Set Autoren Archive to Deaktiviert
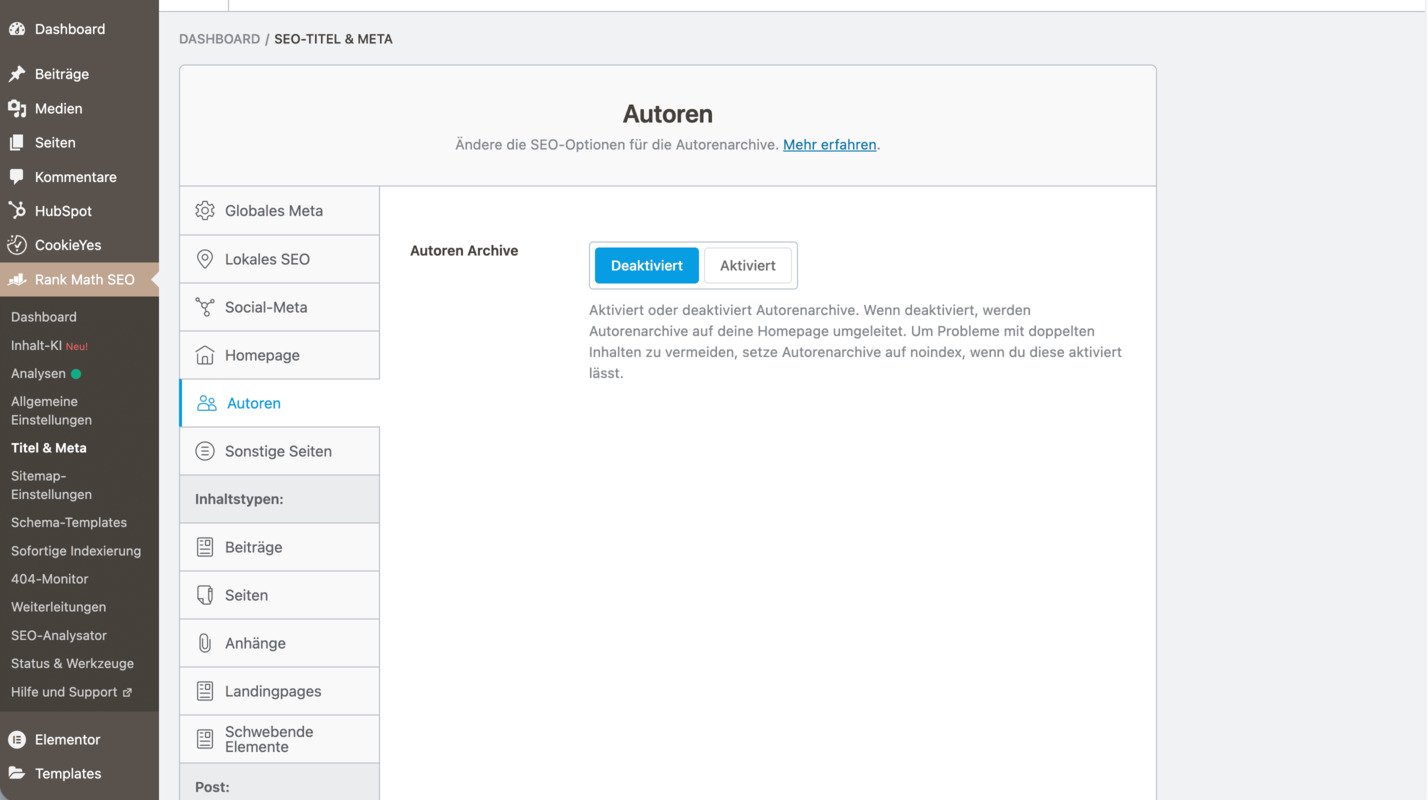 pyautogui.click(x=646, y=266)
